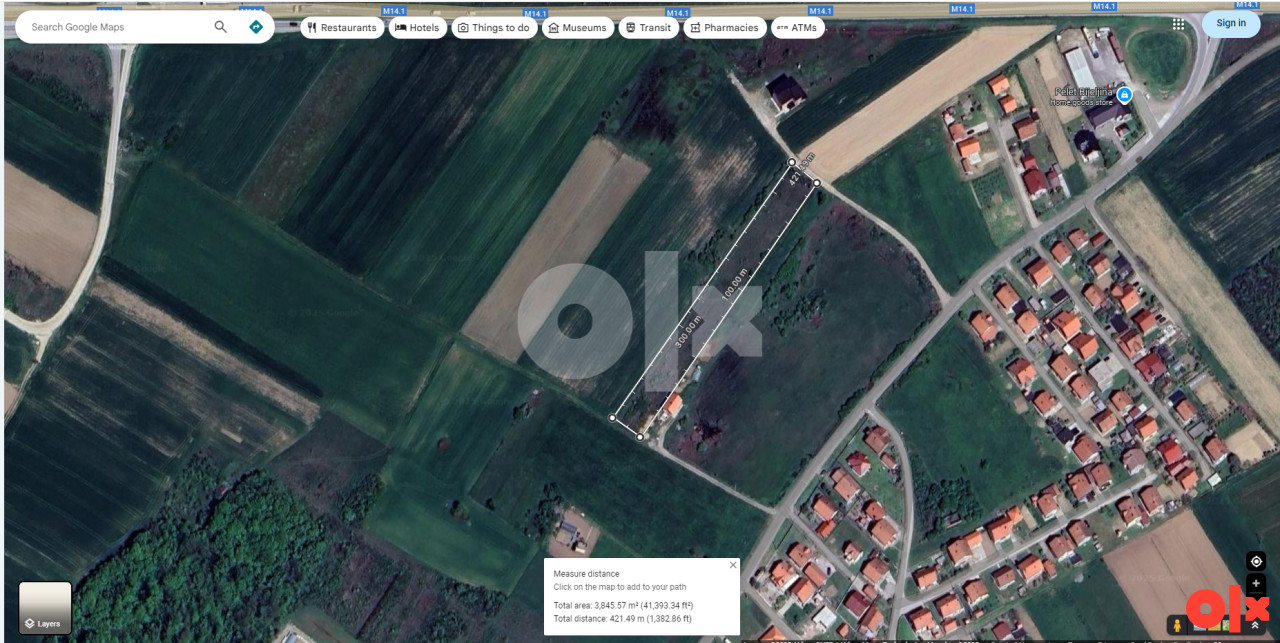1280x643 pixels.
Task: Open directions with the blue arrow icon
Action: pyautogui.click(x=256, y=27)
